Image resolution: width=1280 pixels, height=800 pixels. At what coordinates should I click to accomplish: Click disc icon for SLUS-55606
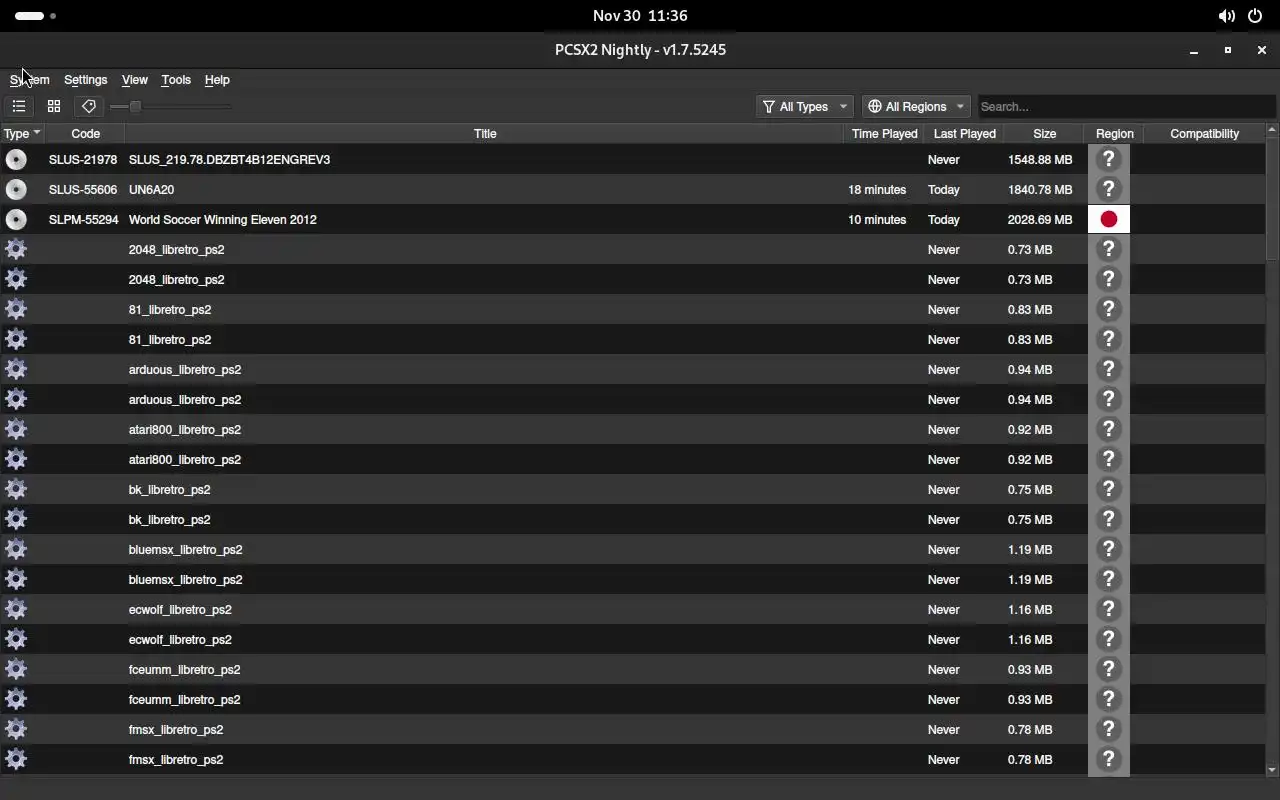coord(16,189)
